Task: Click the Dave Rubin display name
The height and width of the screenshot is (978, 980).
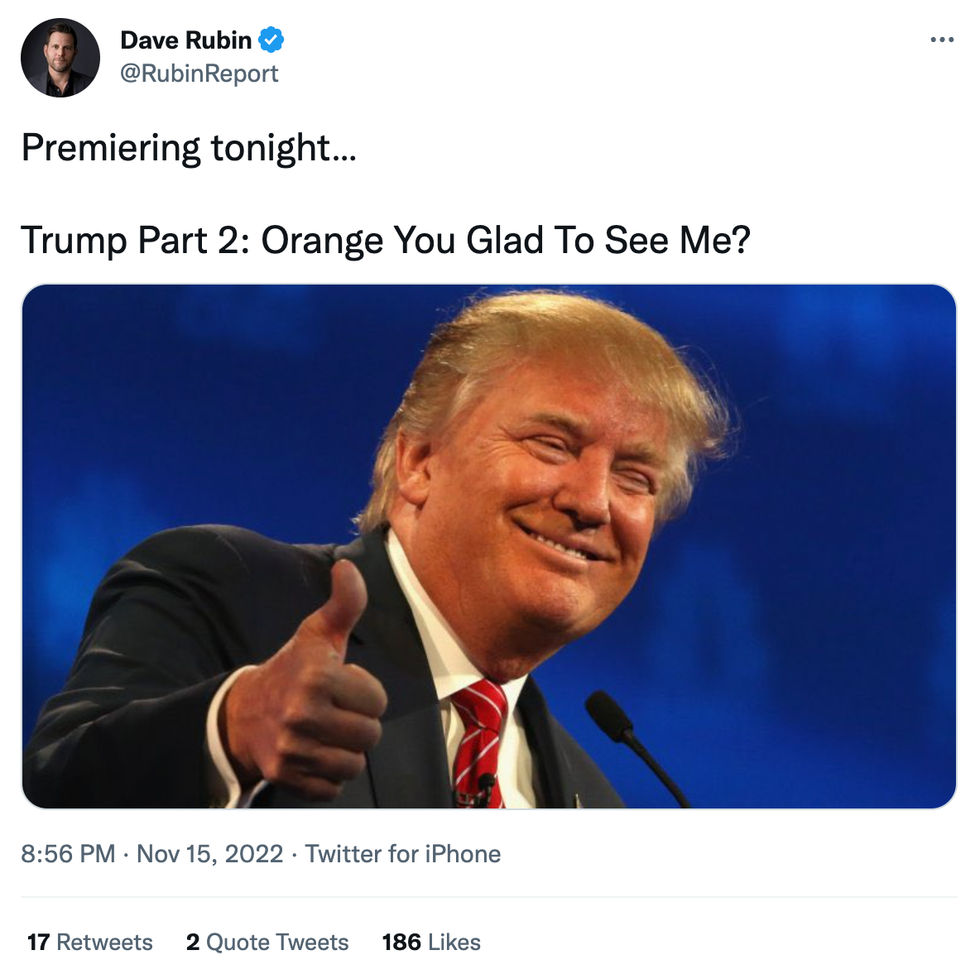Action: click(186, 41)
